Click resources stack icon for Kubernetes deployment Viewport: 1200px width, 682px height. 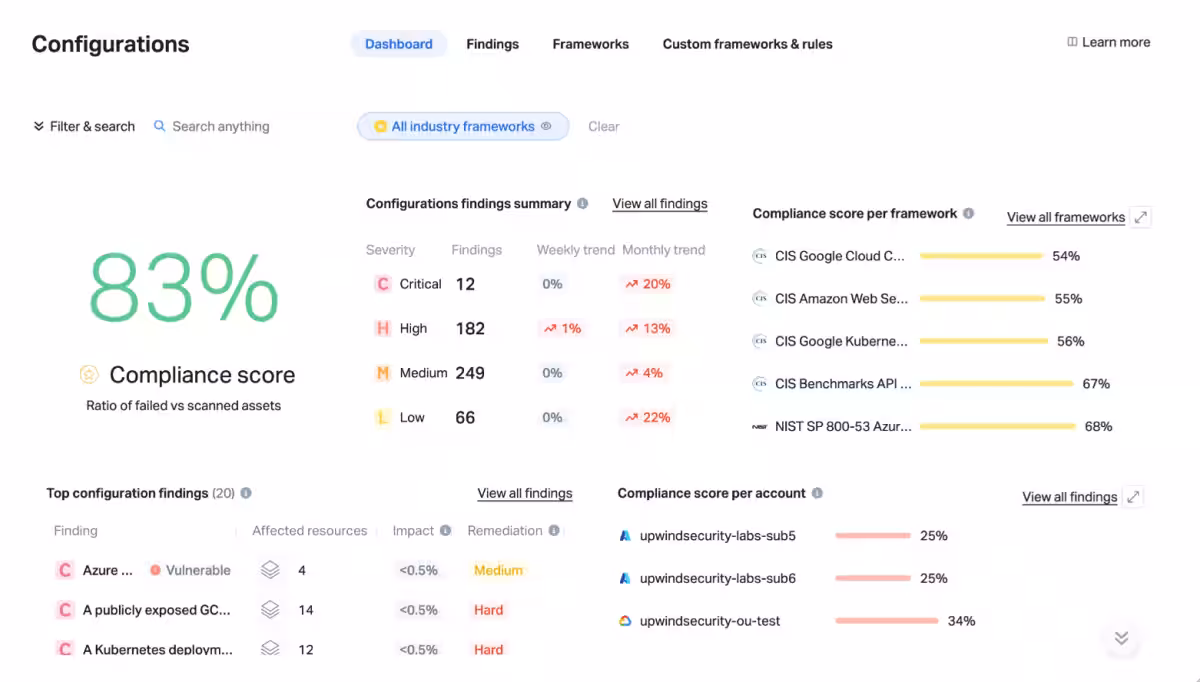pyautogui.click(x=269, y=649)
